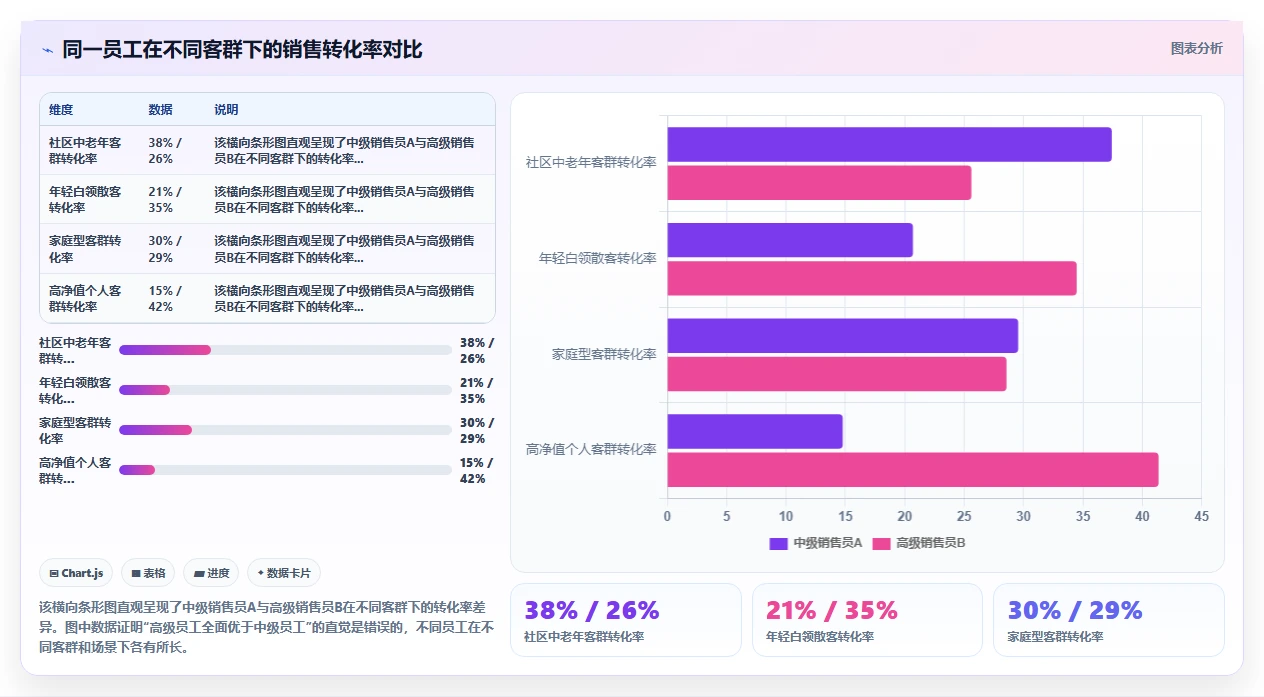
Task: Select table row 家庭型客群转化率
Action: pyautogui.click(x=267, y=249)
